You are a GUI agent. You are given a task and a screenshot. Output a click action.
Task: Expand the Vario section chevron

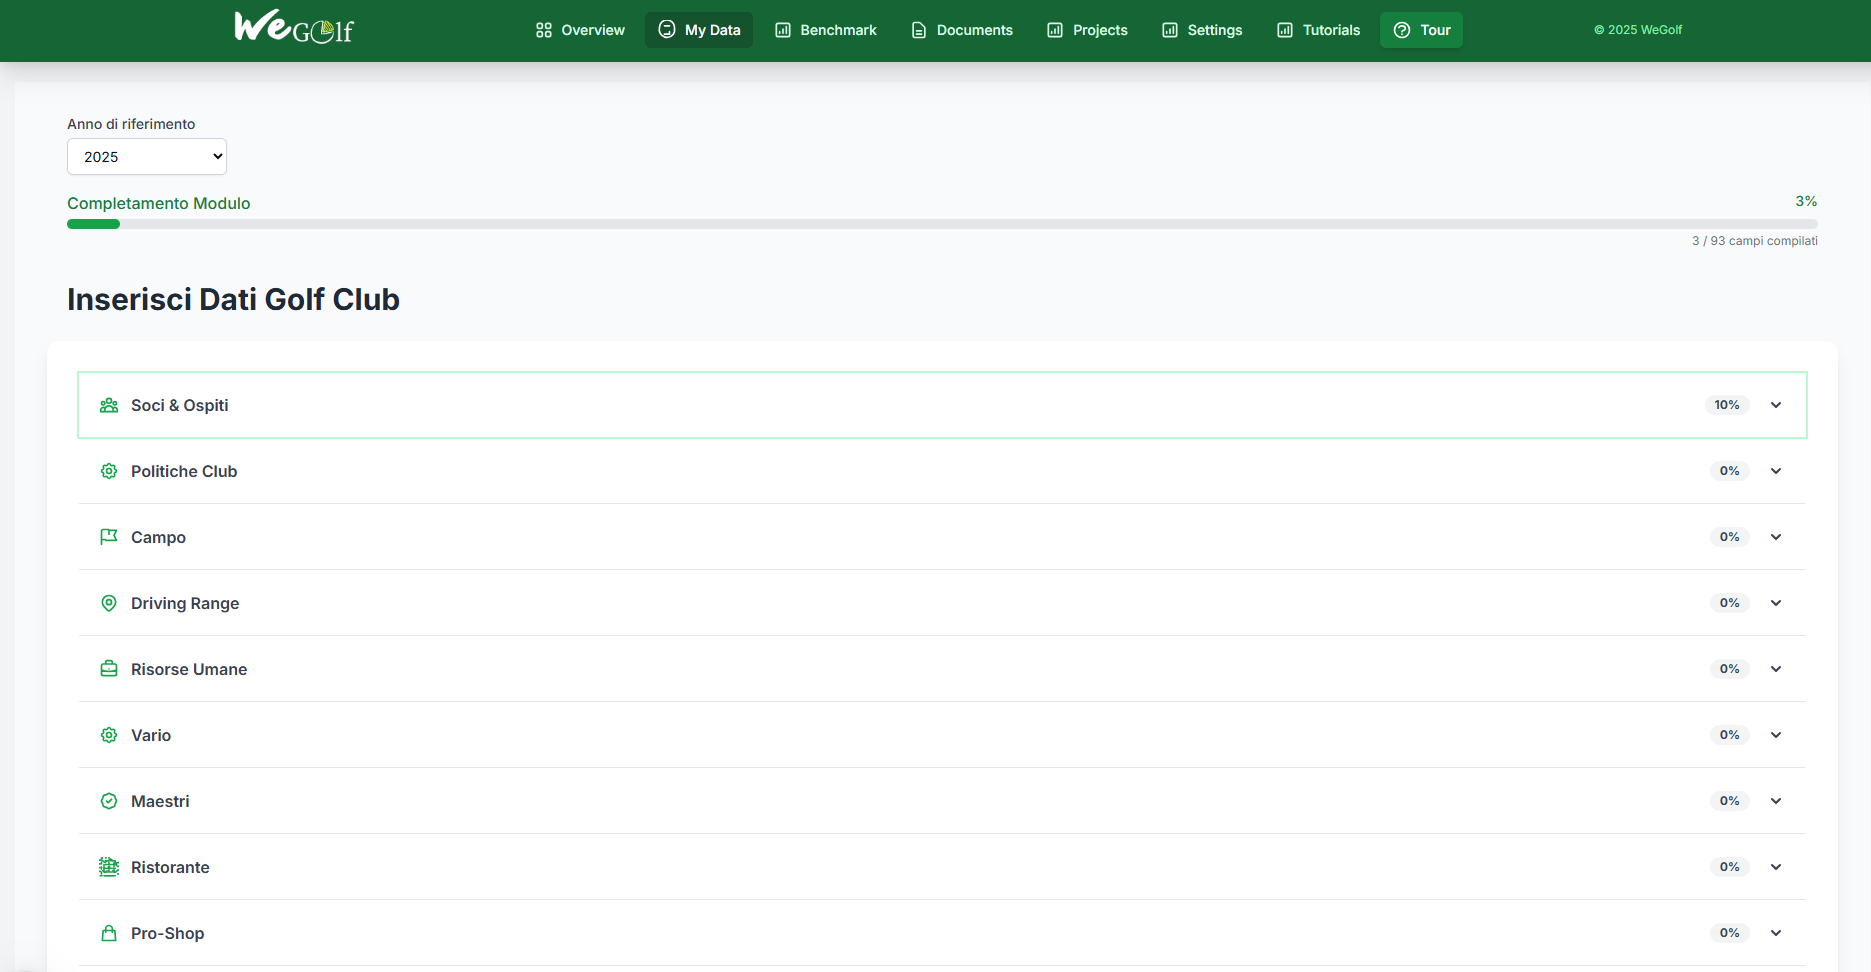(1776, 735)
